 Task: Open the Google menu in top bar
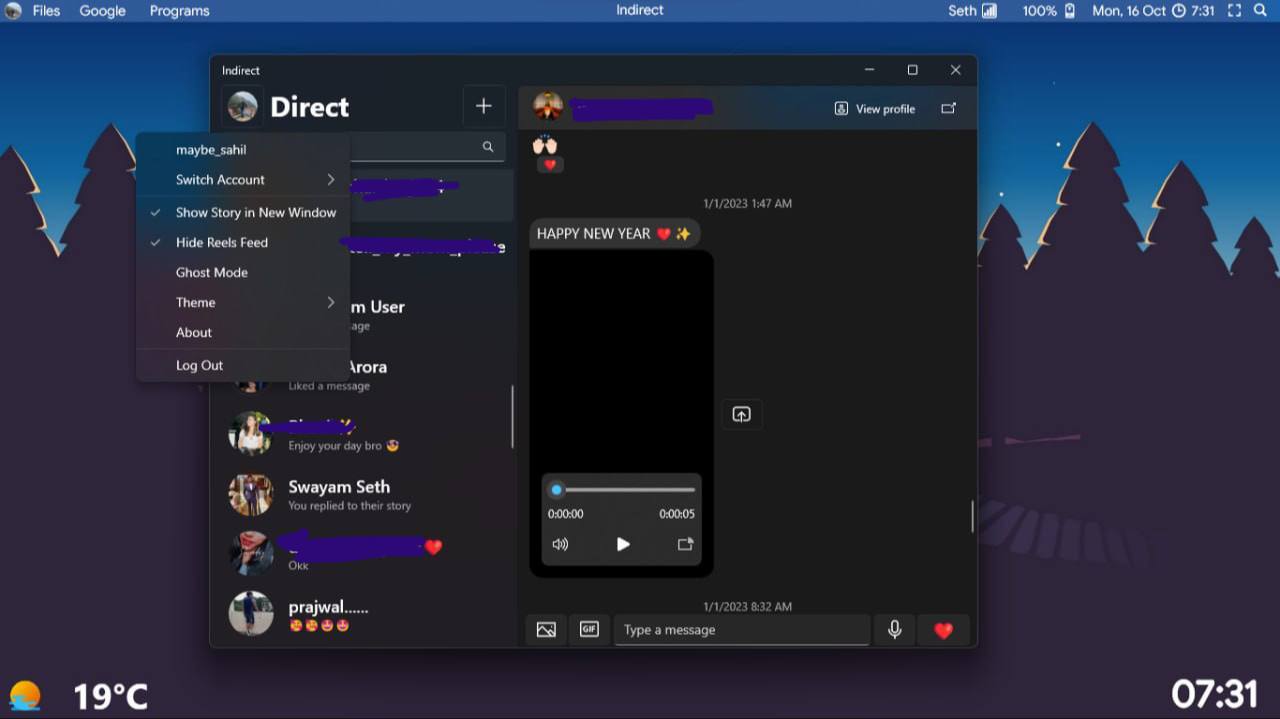pos(103,11)
